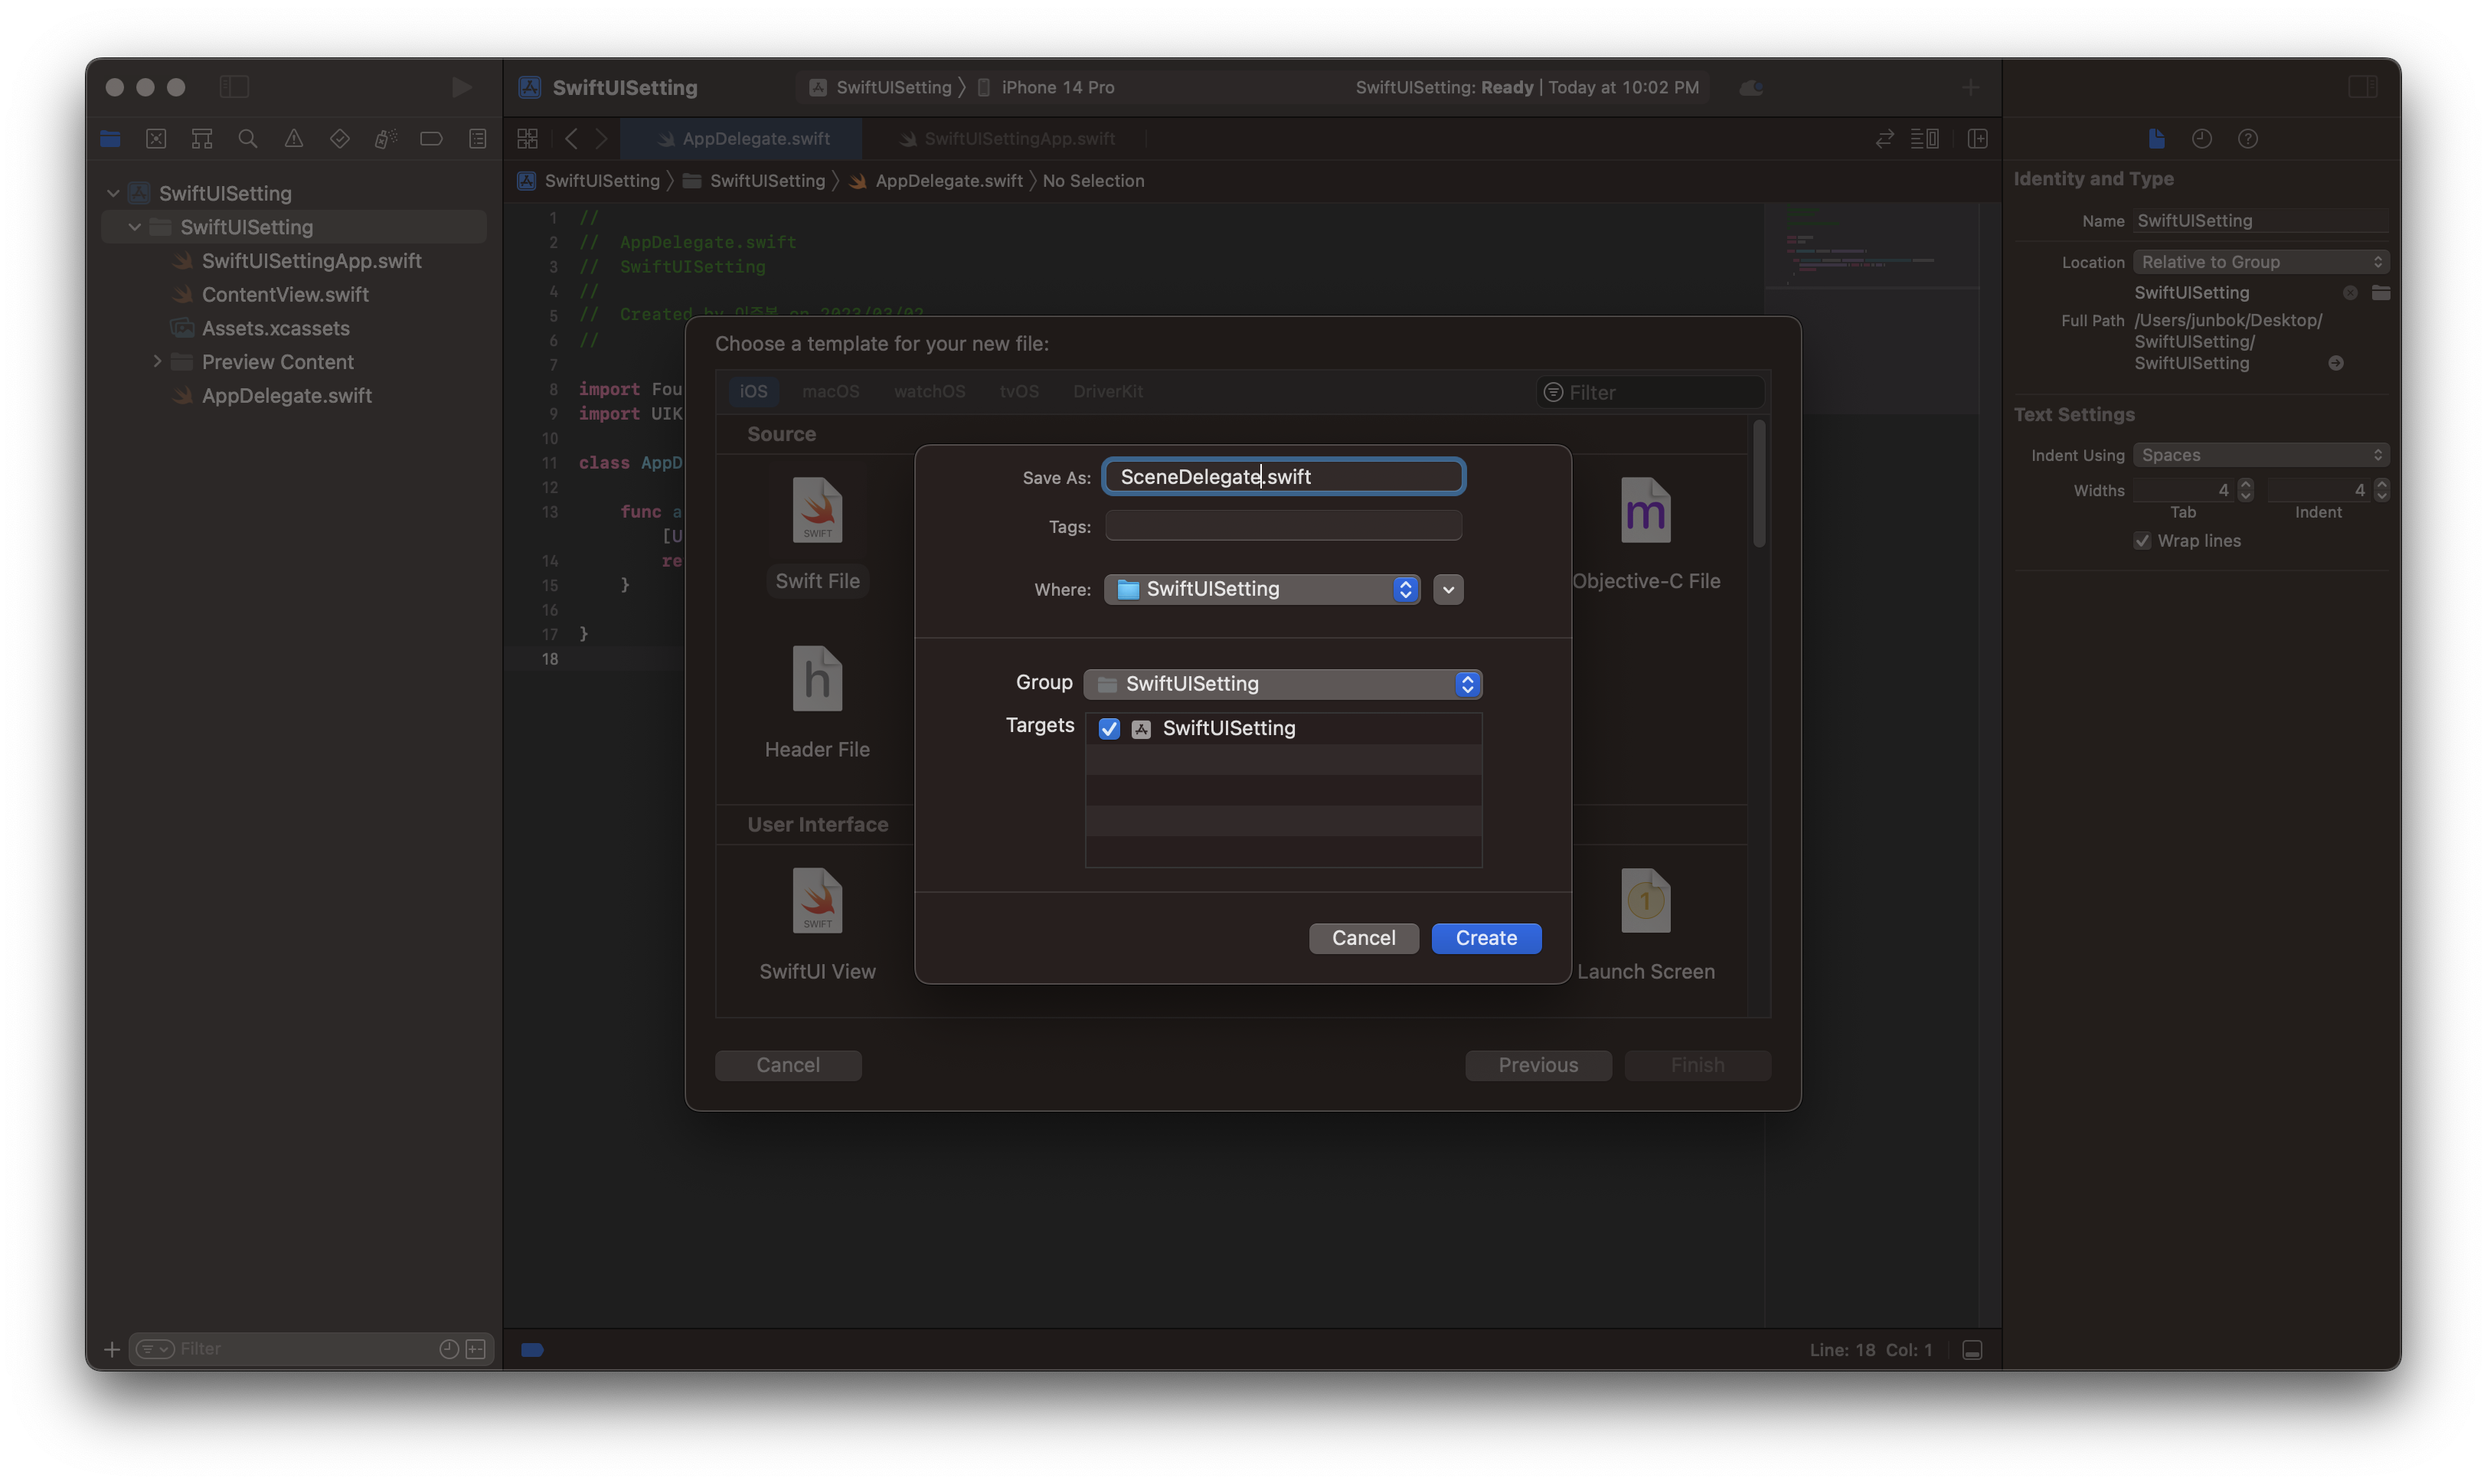Switch to the macOS template tab

click(x=830, y=392)
